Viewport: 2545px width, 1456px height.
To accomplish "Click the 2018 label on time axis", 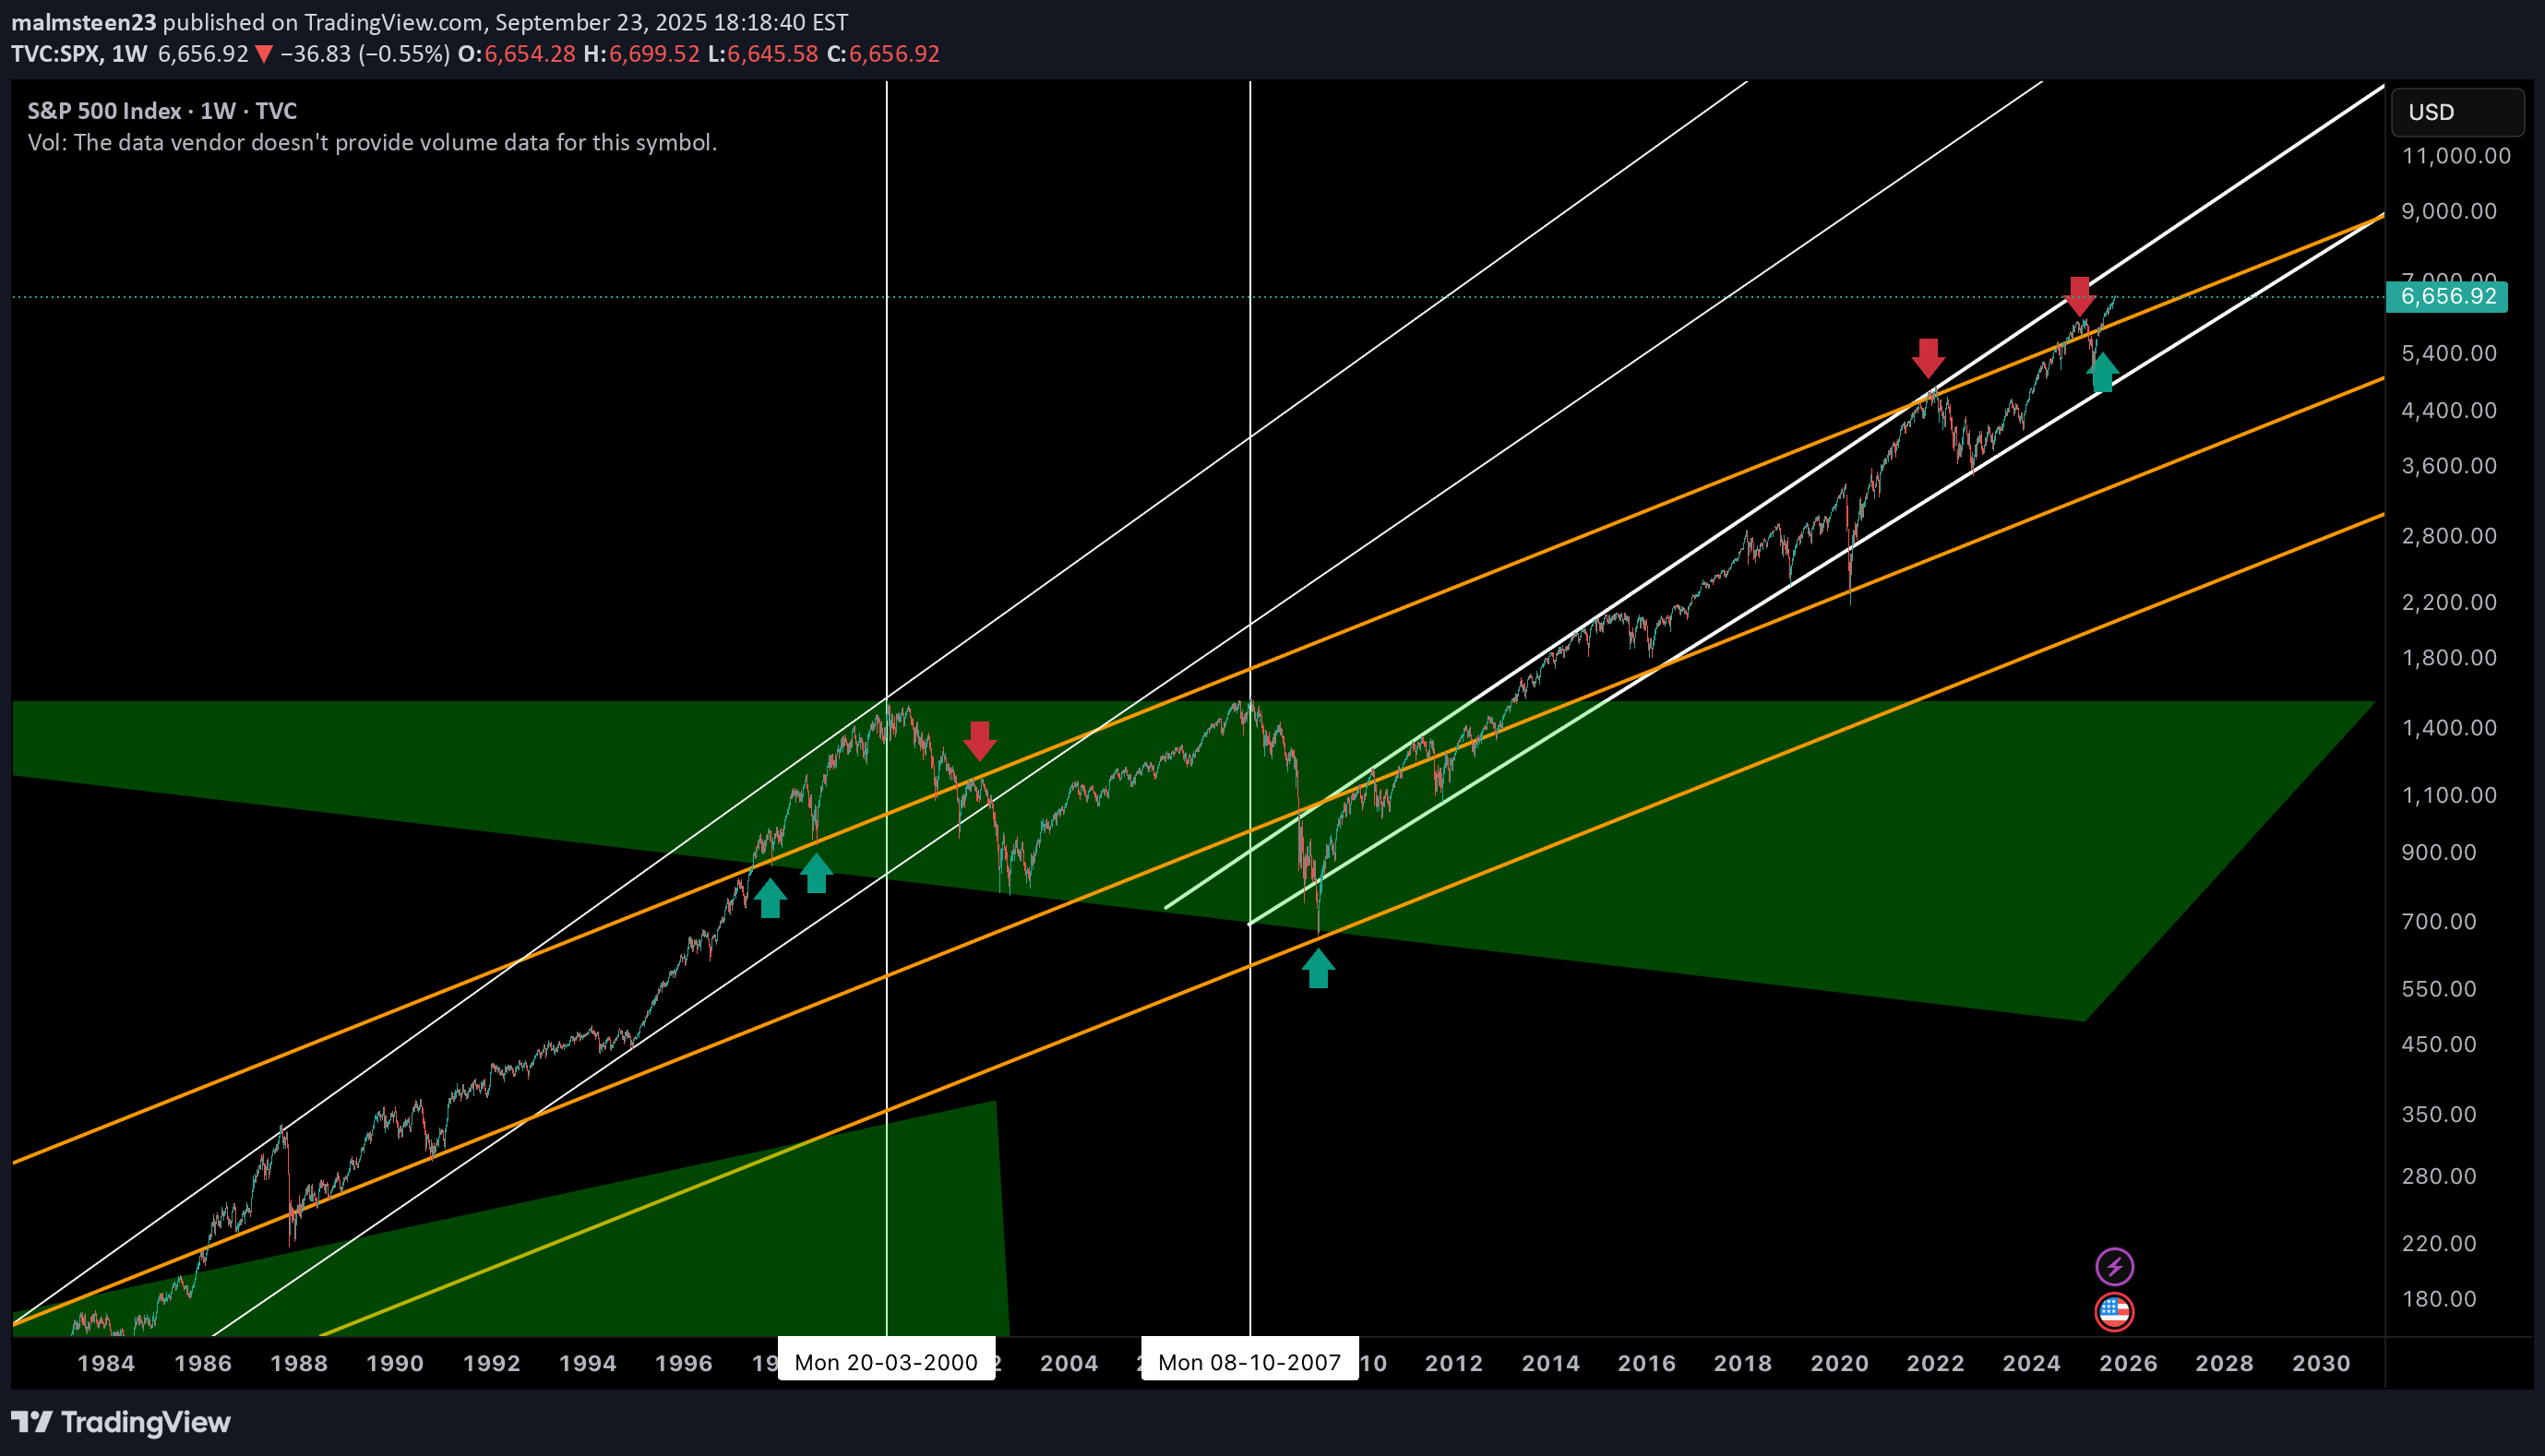I will [x=1742, y=1363].
